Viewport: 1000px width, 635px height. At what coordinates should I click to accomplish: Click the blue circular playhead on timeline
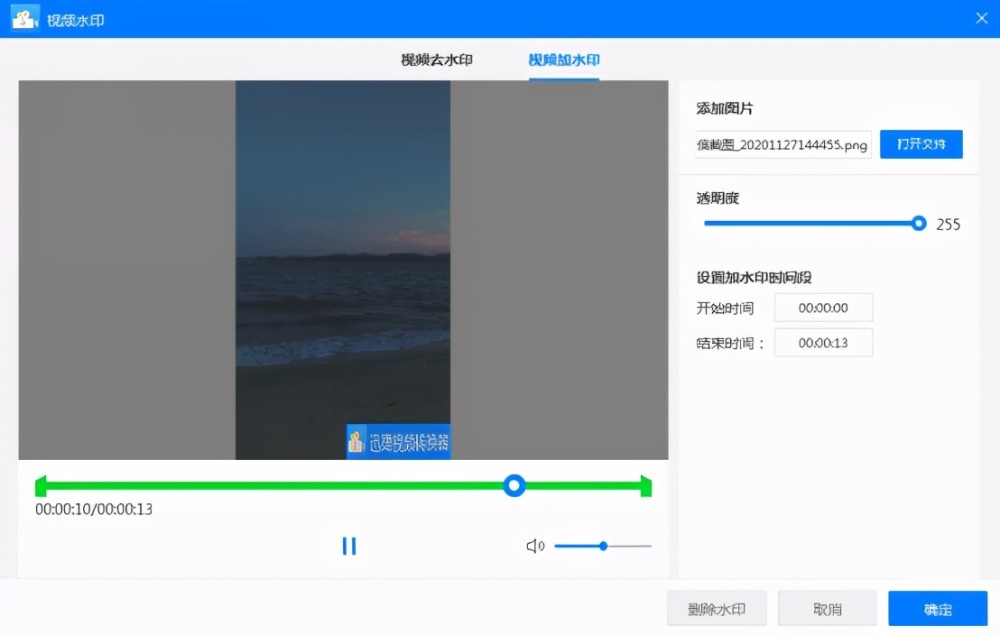tap(514, 486)
